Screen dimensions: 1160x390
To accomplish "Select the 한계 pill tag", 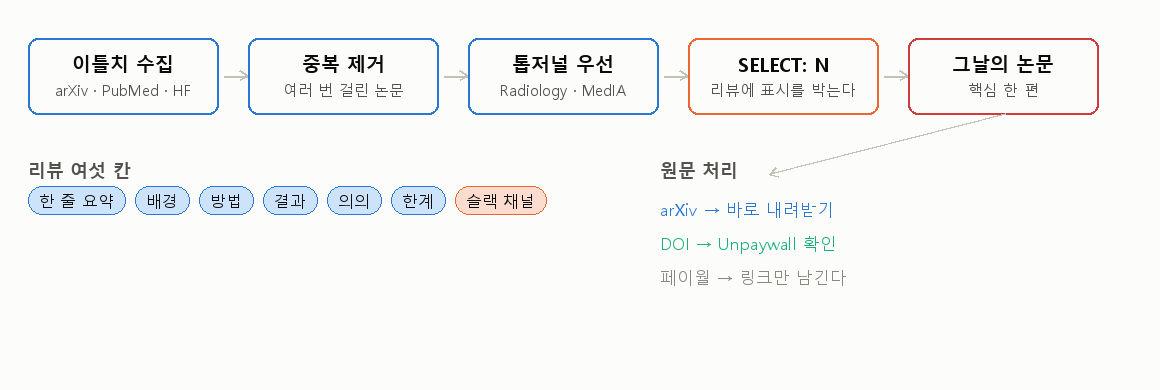I will coord(419,201).
